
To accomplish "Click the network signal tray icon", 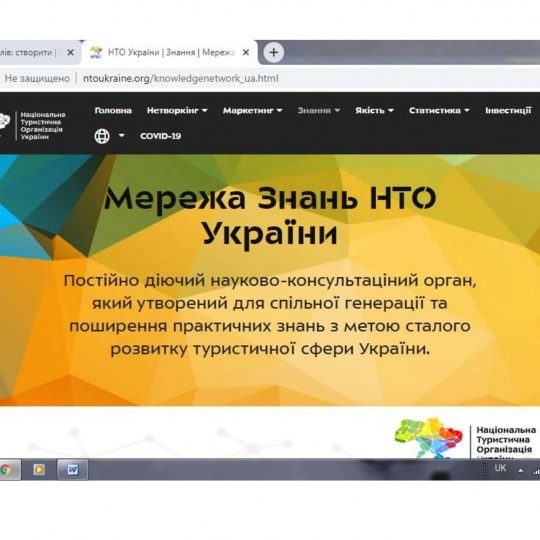I will coord(536,472).
